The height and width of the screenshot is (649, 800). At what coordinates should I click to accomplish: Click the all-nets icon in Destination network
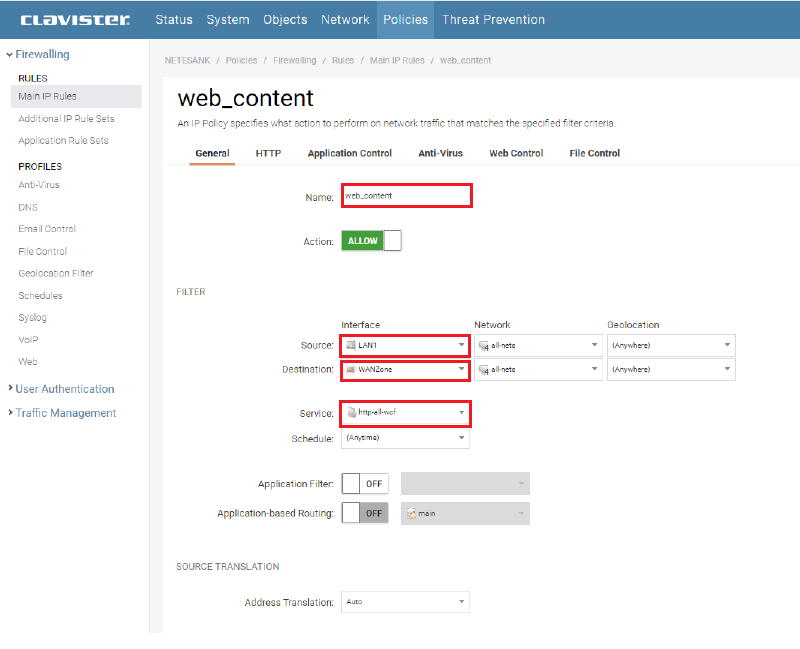pyautogui.click(x=483, y=370)
